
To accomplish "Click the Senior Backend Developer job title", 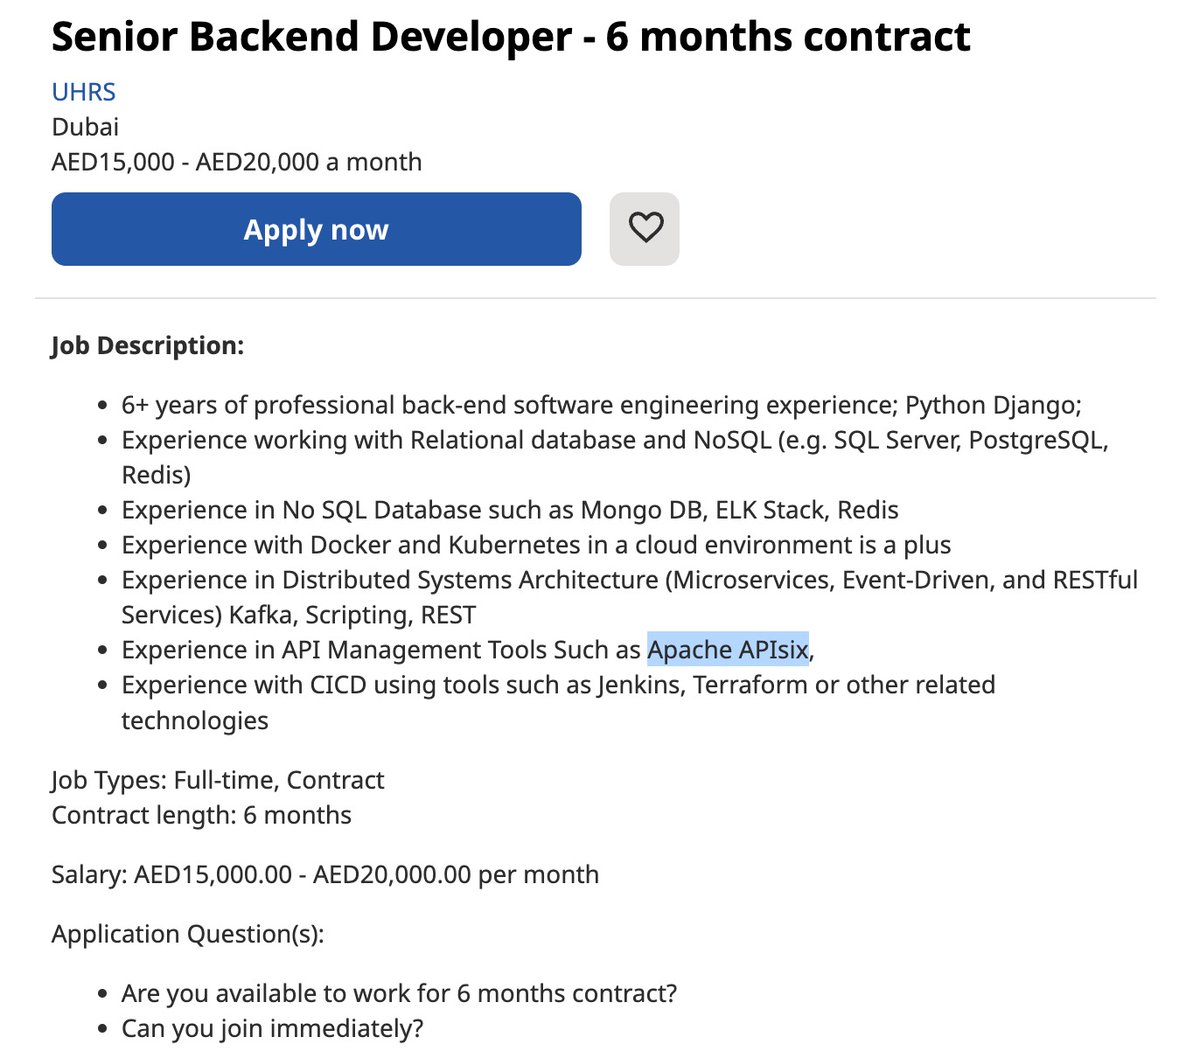I will pos(510,35).
